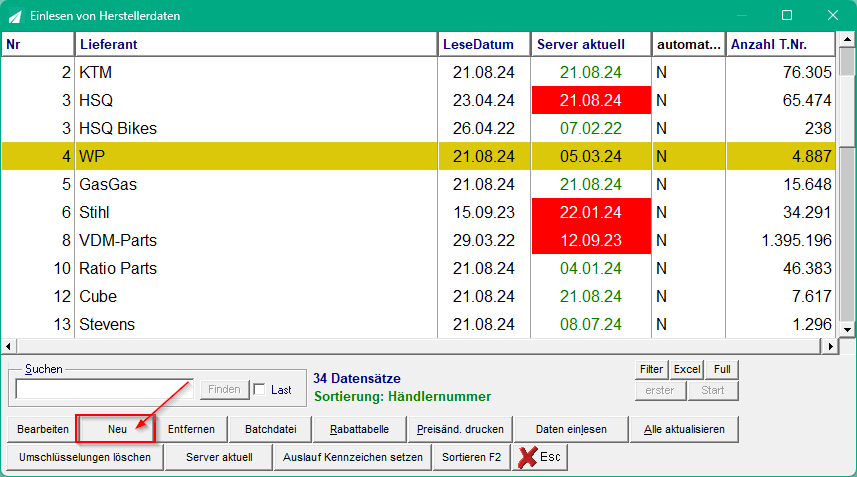Select the VDM-Parts row
857x477 pixels.
(419, 240)
